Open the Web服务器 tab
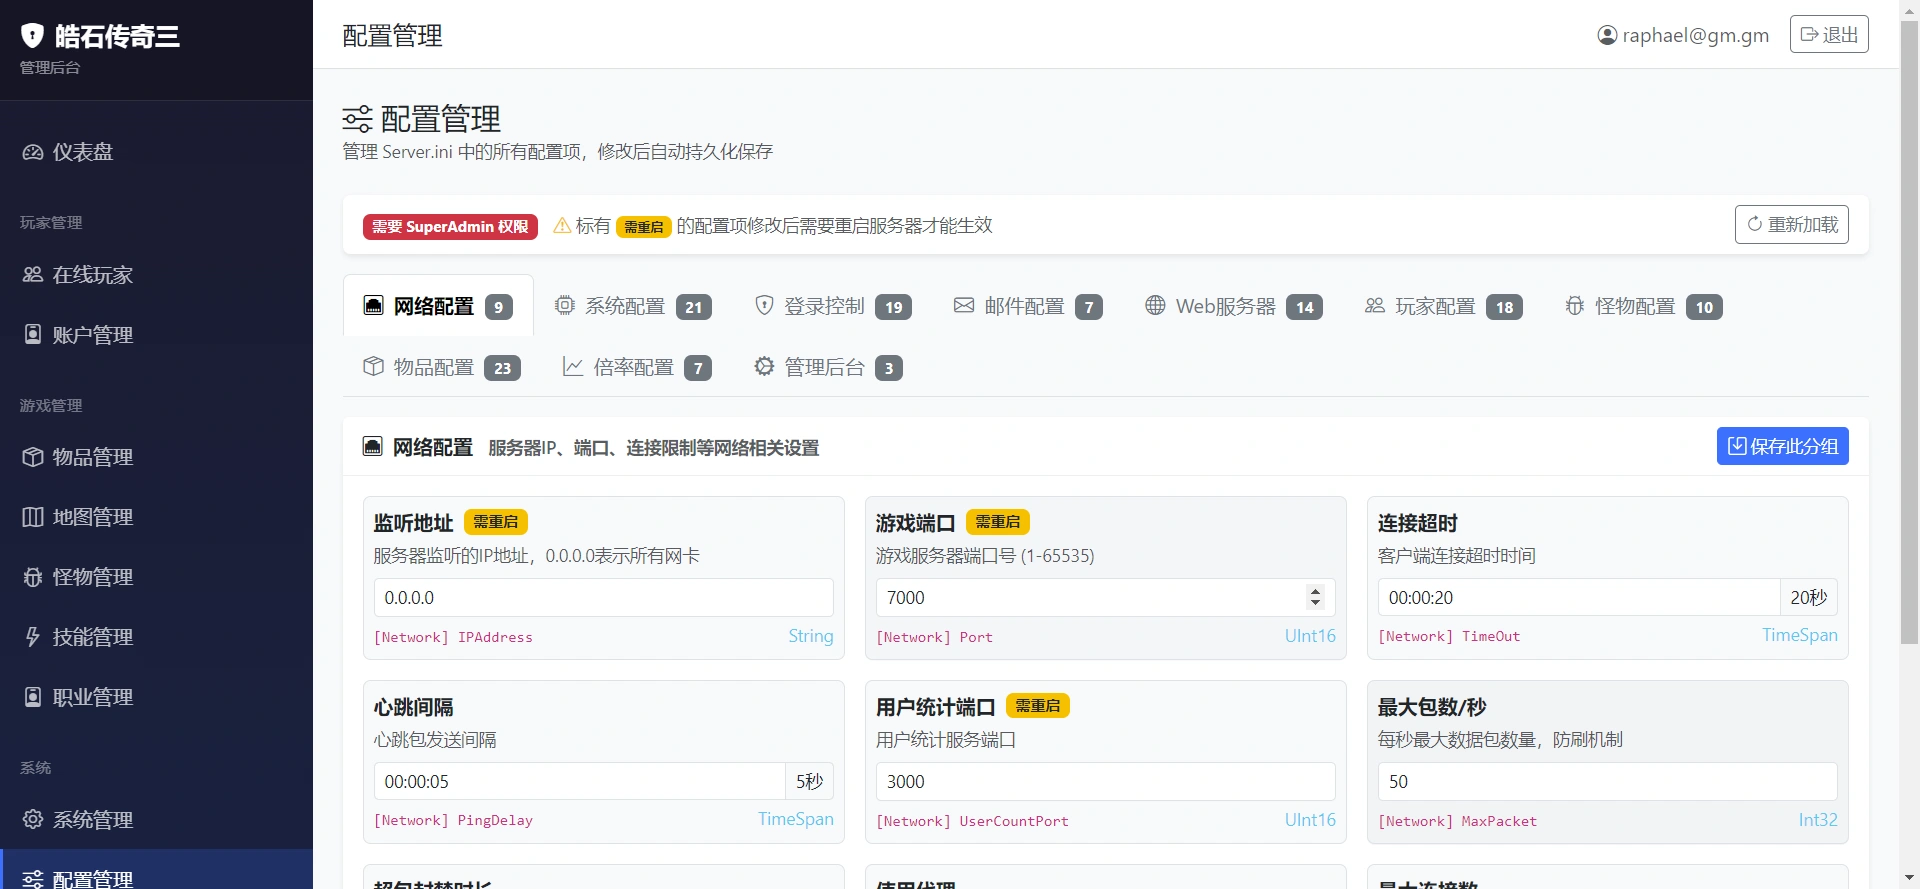This screenshot has height=889, width=1920. point(1232,306)
